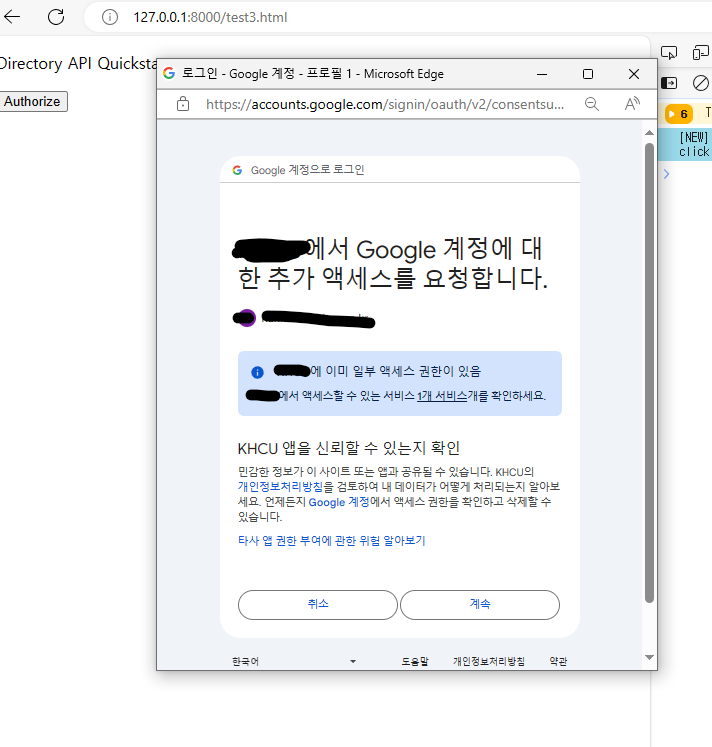The image size is (712, 747).
Task: Open the '개인정보처리방침' link in body text
Action: coord(280,487)
